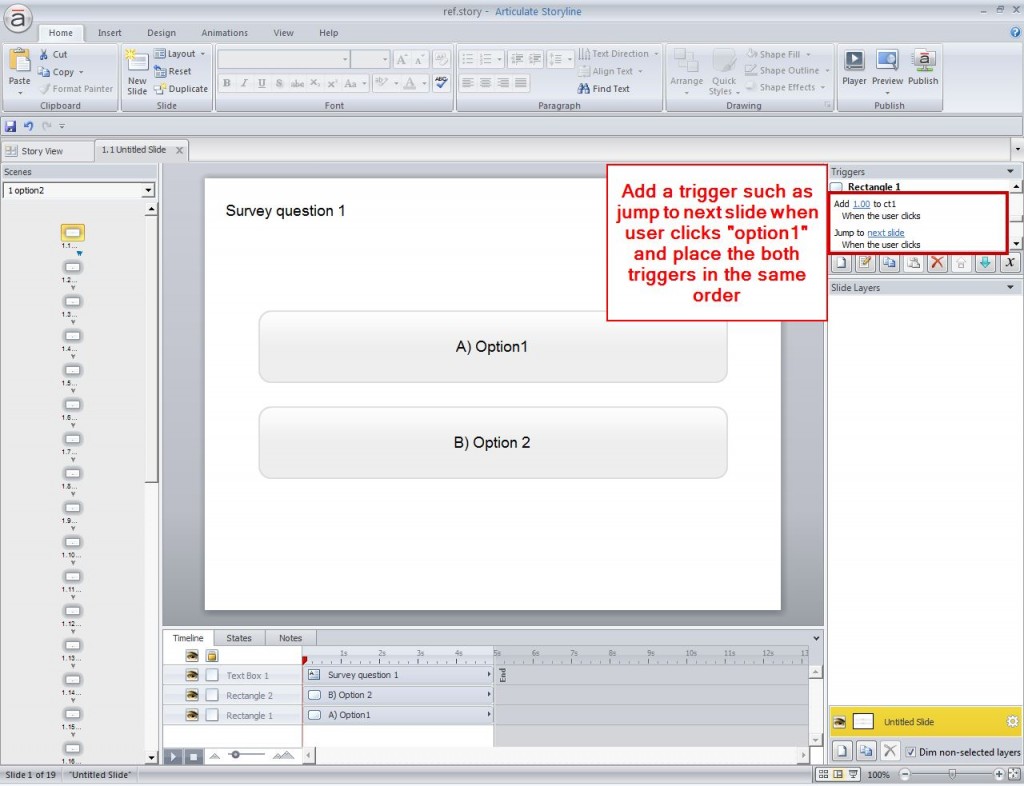Click the Undo arrow
The height and width of the screenshot is (786, 1024).
[28, 126]
